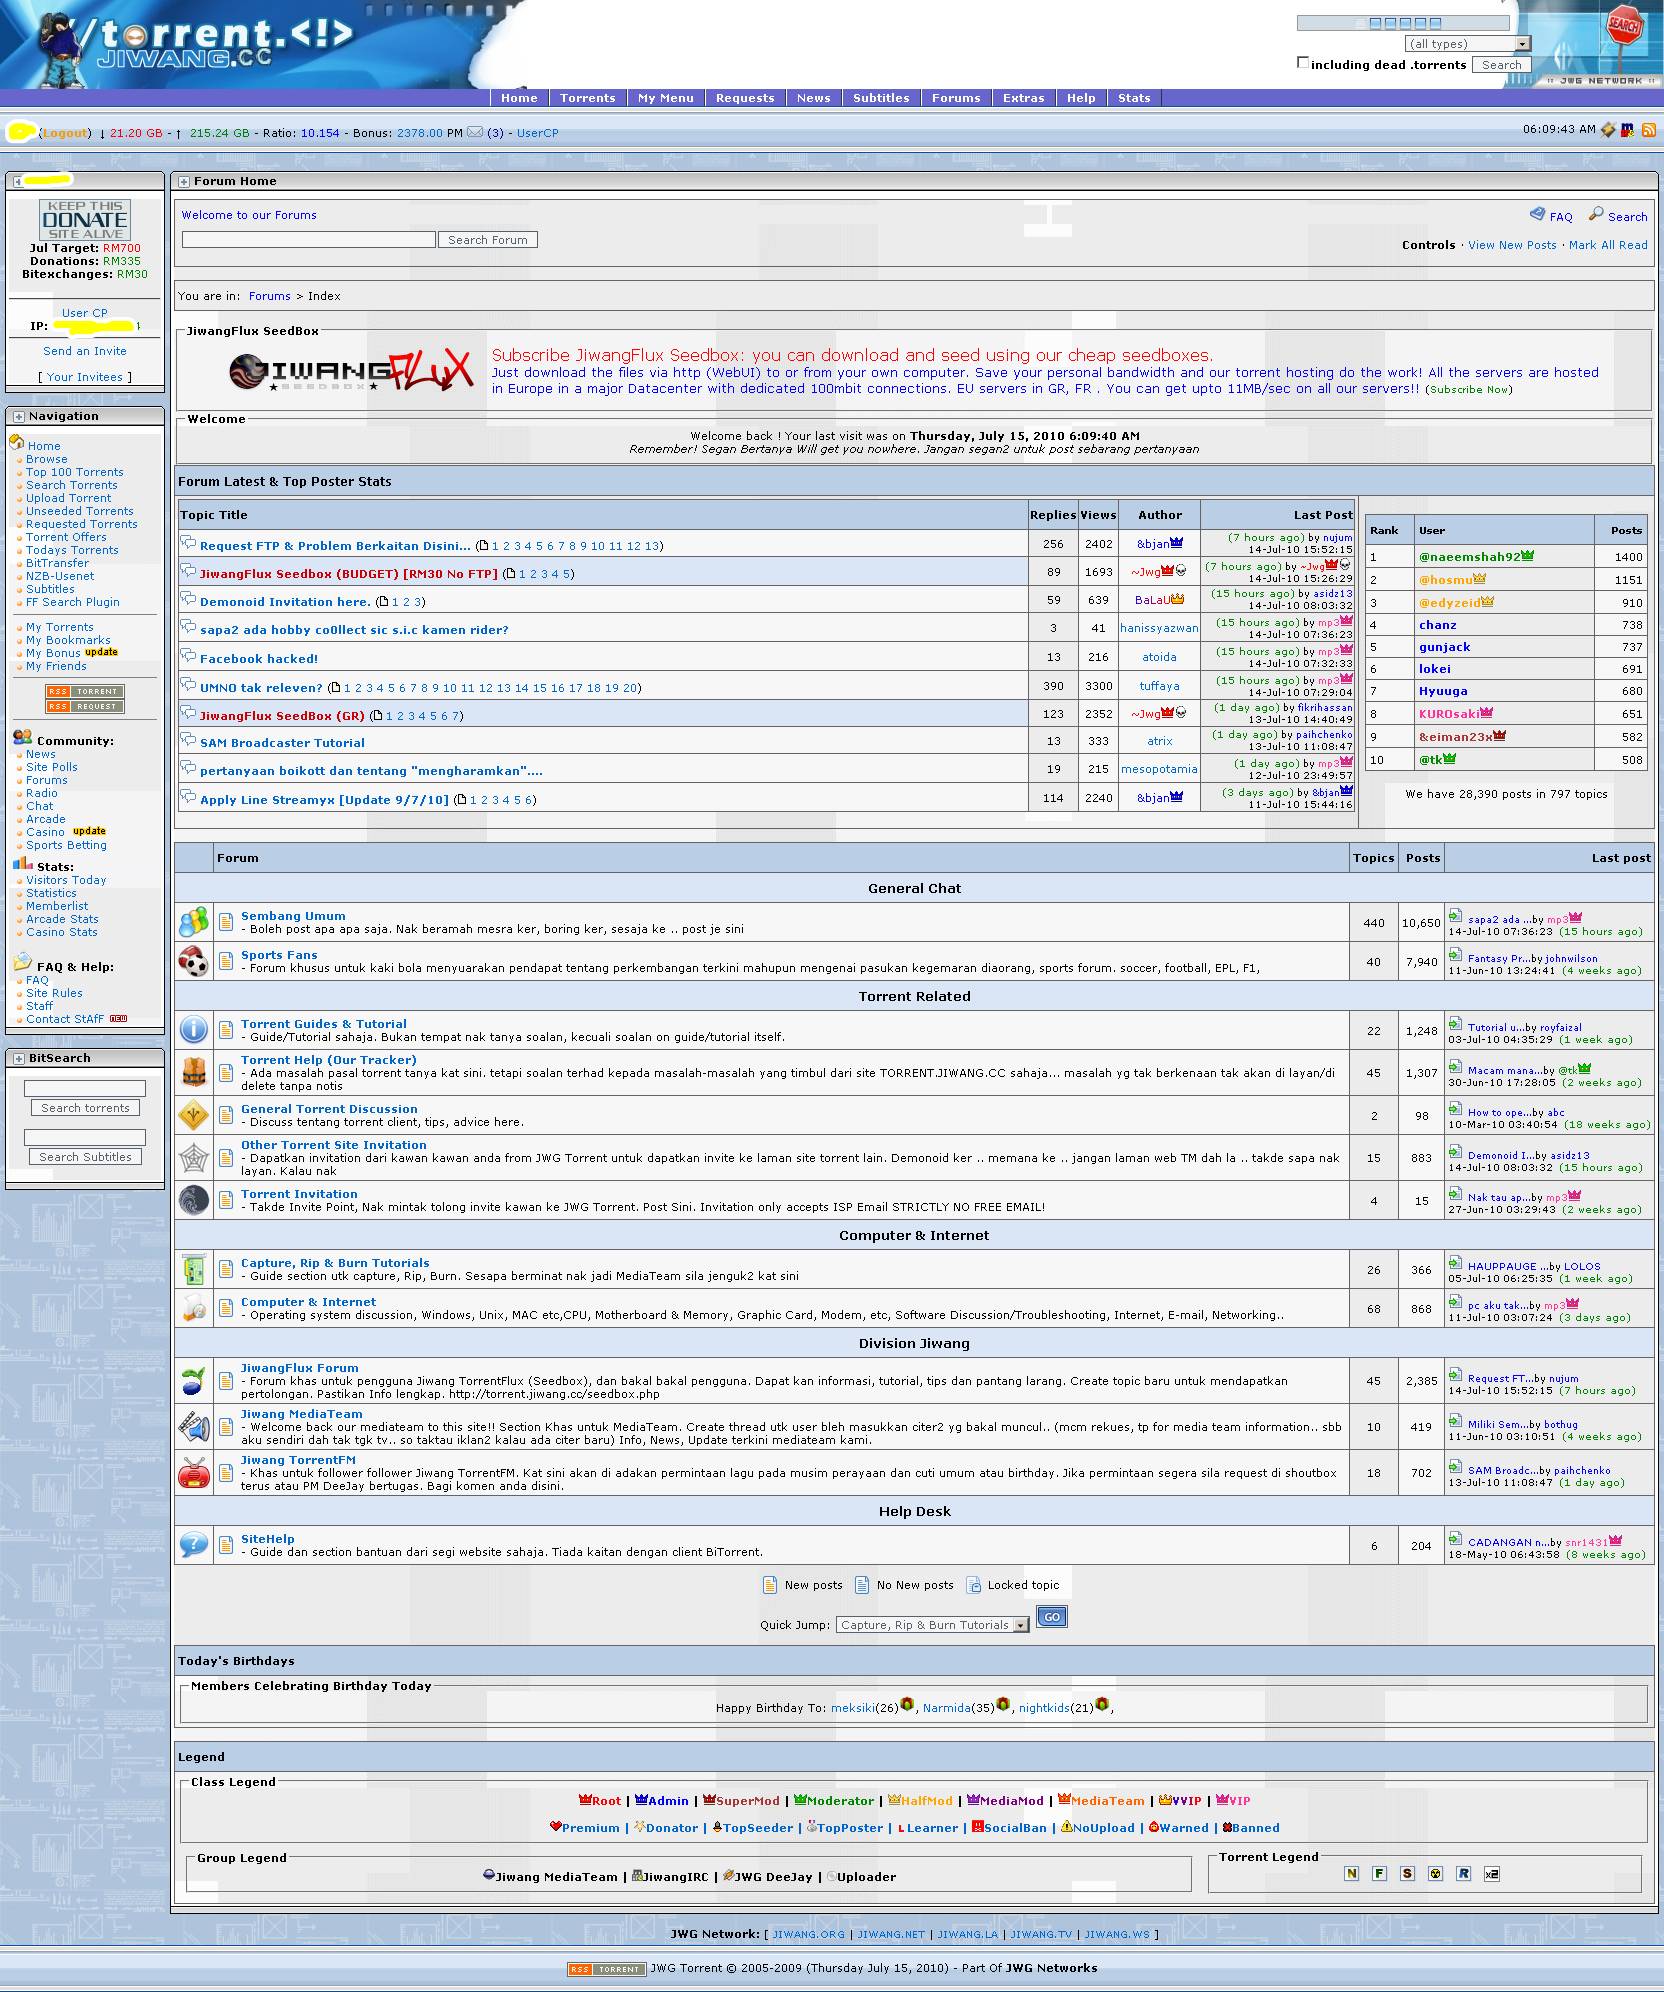Viewport: 1664px width, 1992px height.
Task: Click the red radio Jiwang TorrentFM icon
Action: click(194, 1473)
